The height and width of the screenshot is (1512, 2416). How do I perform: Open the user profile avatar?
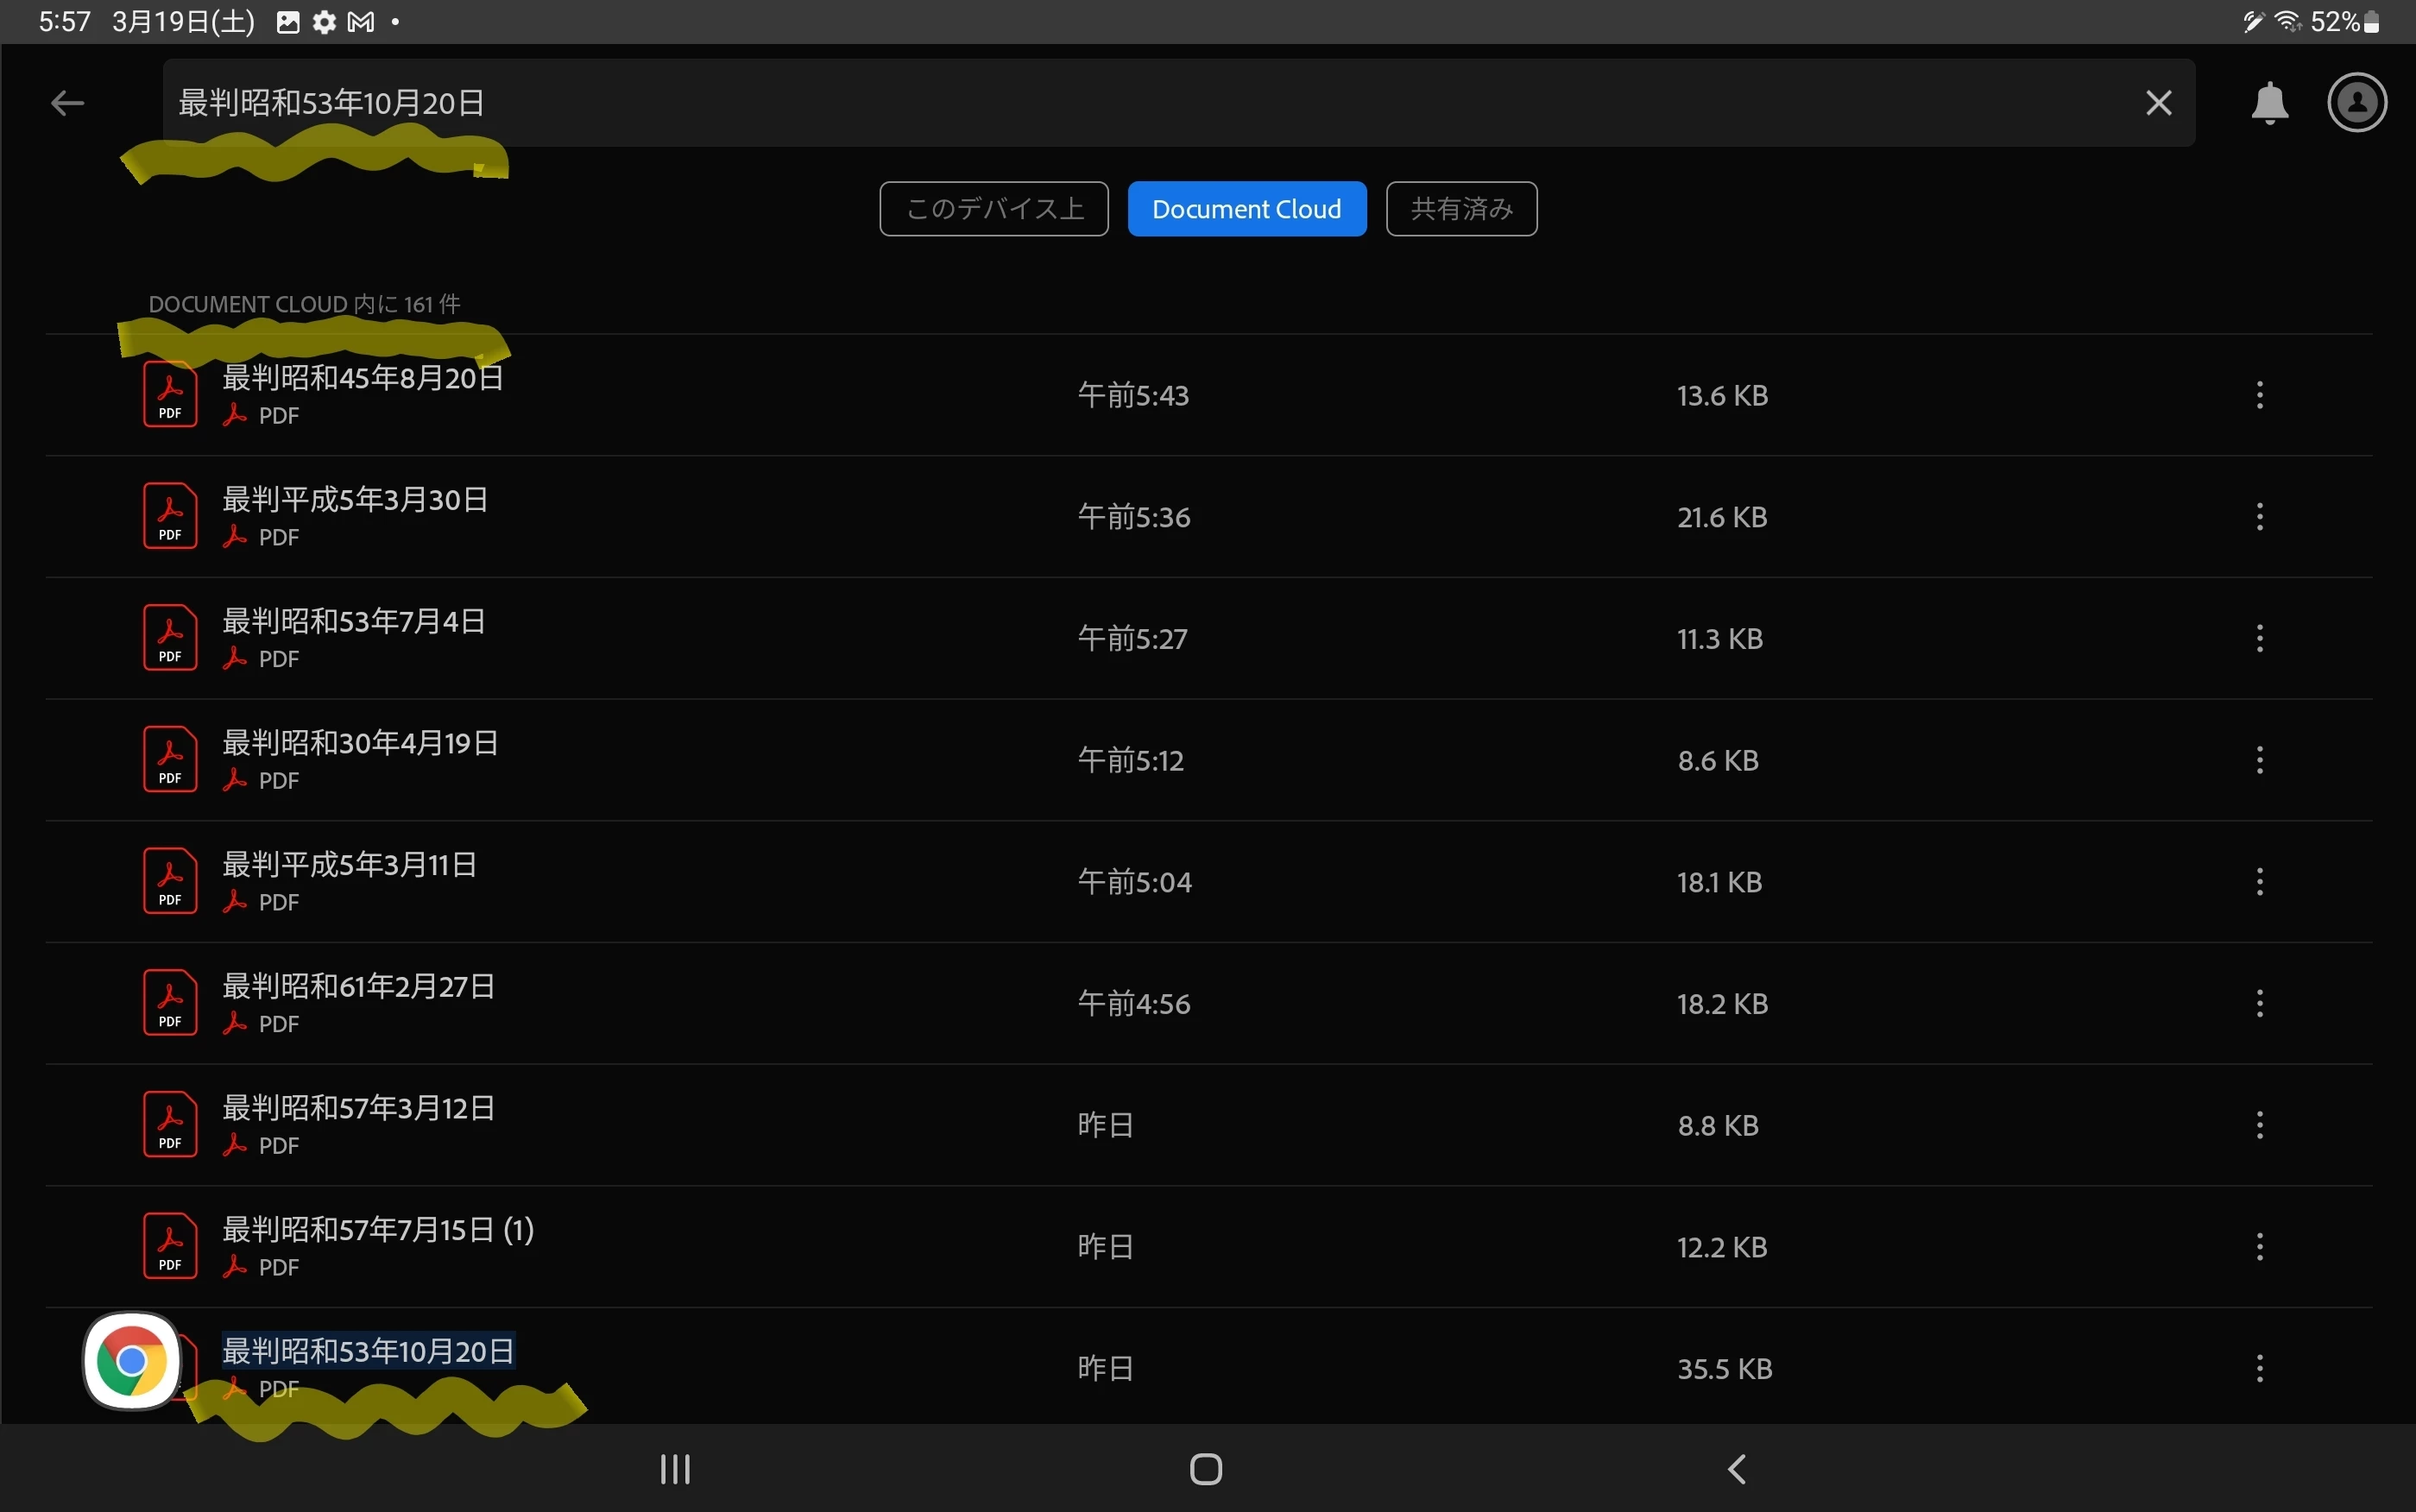point(2357,103)
